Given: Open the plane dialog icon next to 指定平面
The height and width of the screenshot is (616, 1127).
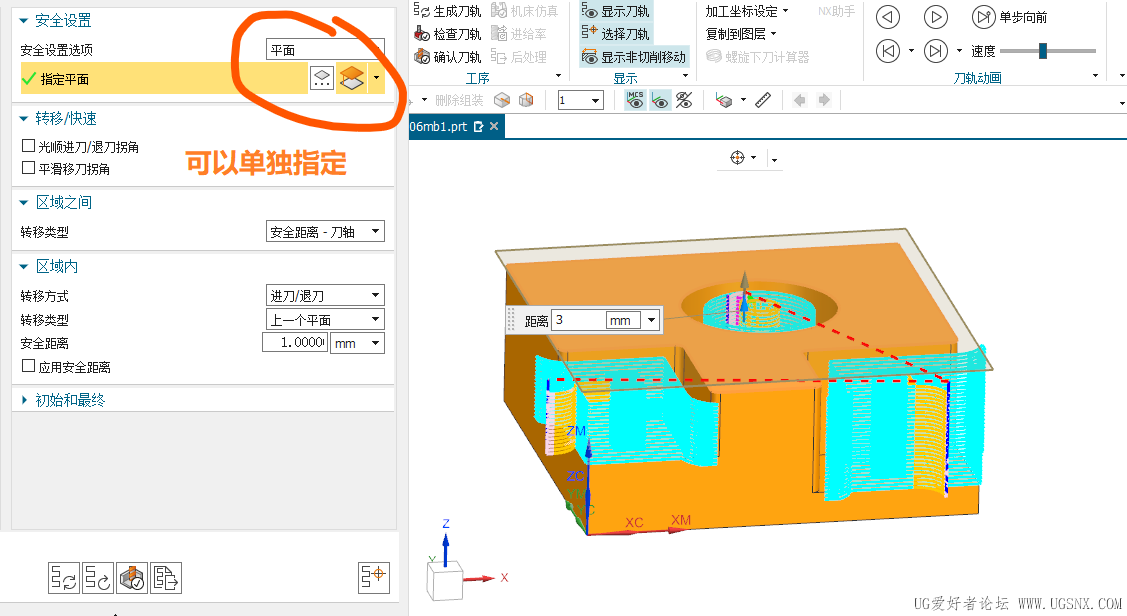Looking at the screenshot, I should [x=322, y=78].
